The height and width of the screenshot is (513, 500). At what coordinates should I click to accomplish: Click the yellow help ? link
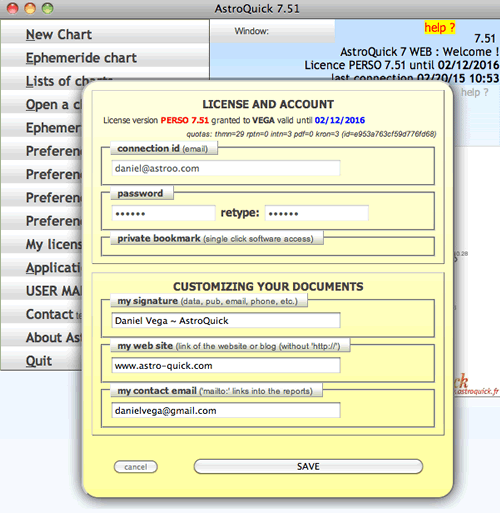coord(440,27)
